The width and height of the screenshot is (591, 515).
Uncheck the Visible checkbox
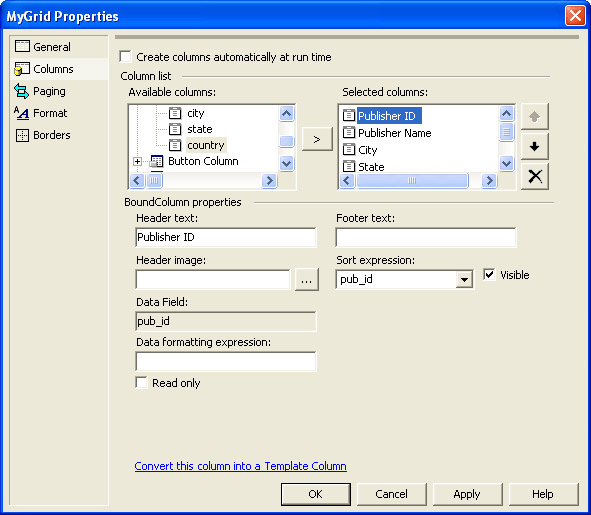pos(489,274)
